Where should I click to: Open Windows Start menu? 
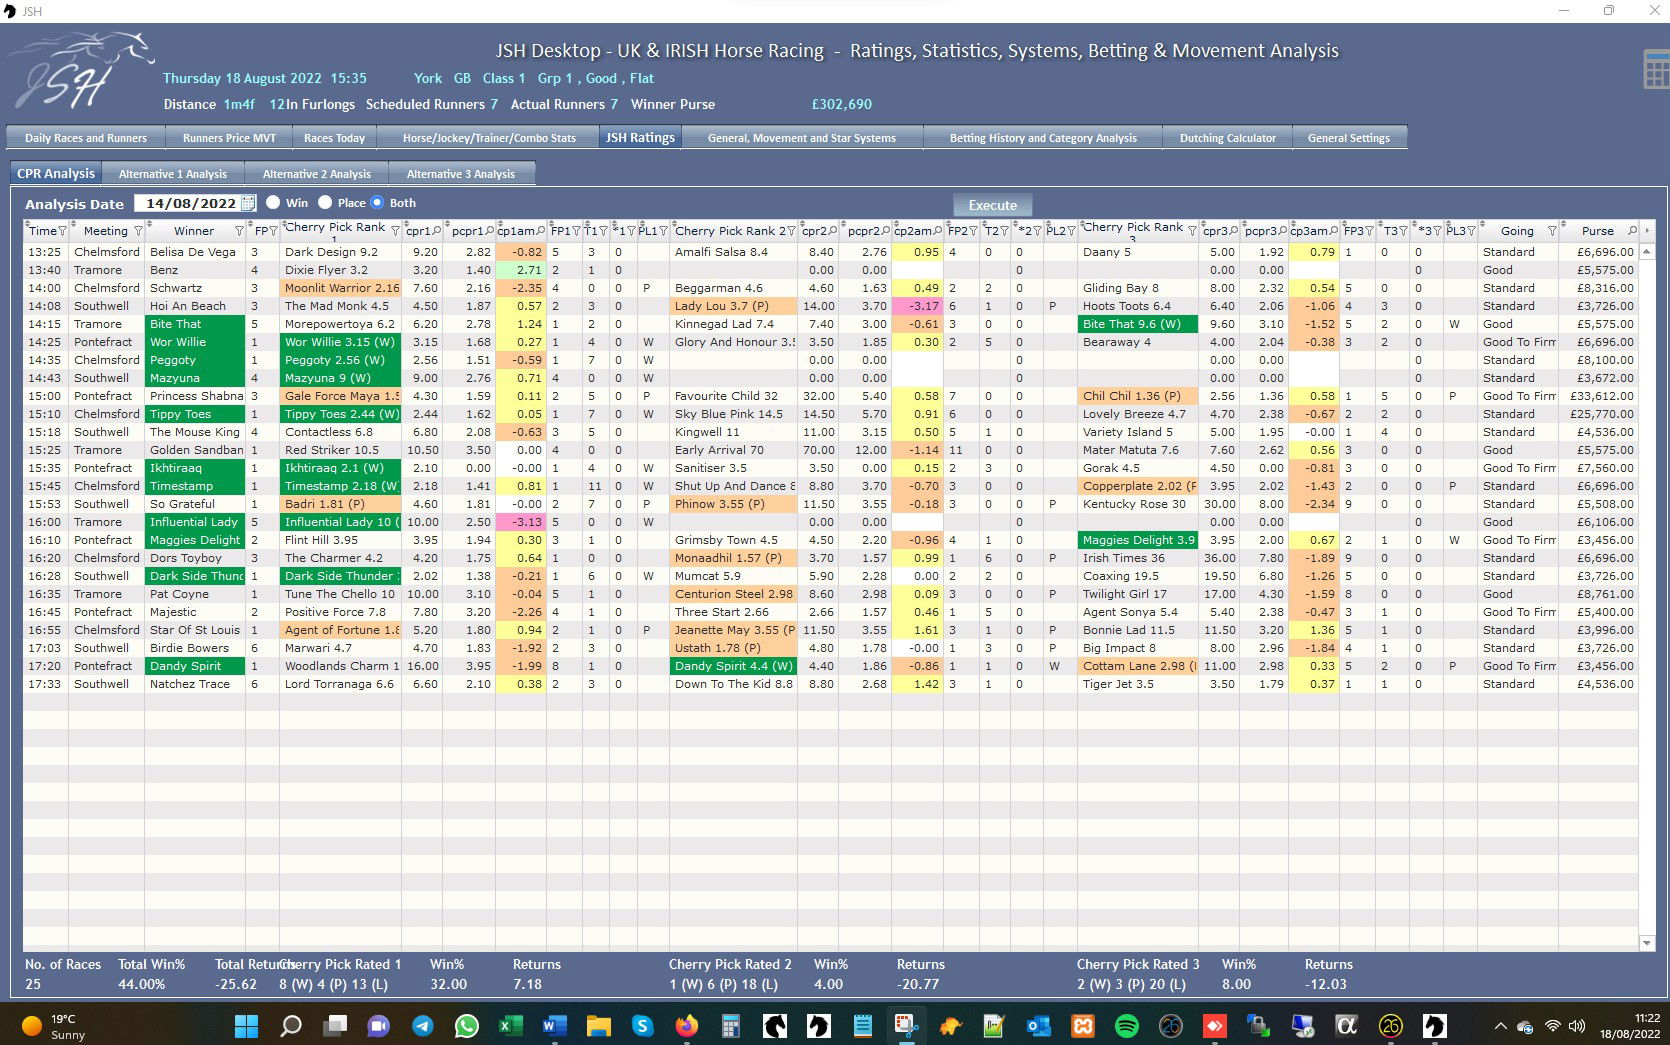(x=246, y=1025)
